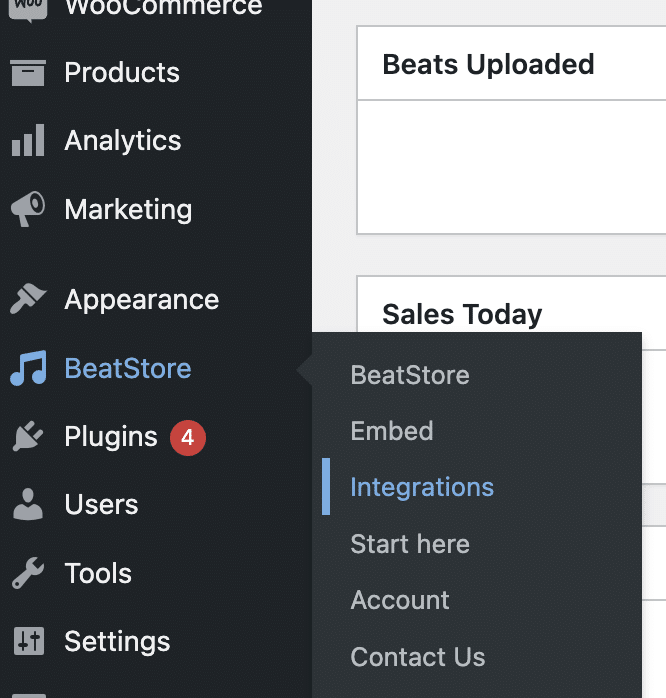Open the Beats Uploaded panel header
The image size is (666, 698).
tap(488, 64)
